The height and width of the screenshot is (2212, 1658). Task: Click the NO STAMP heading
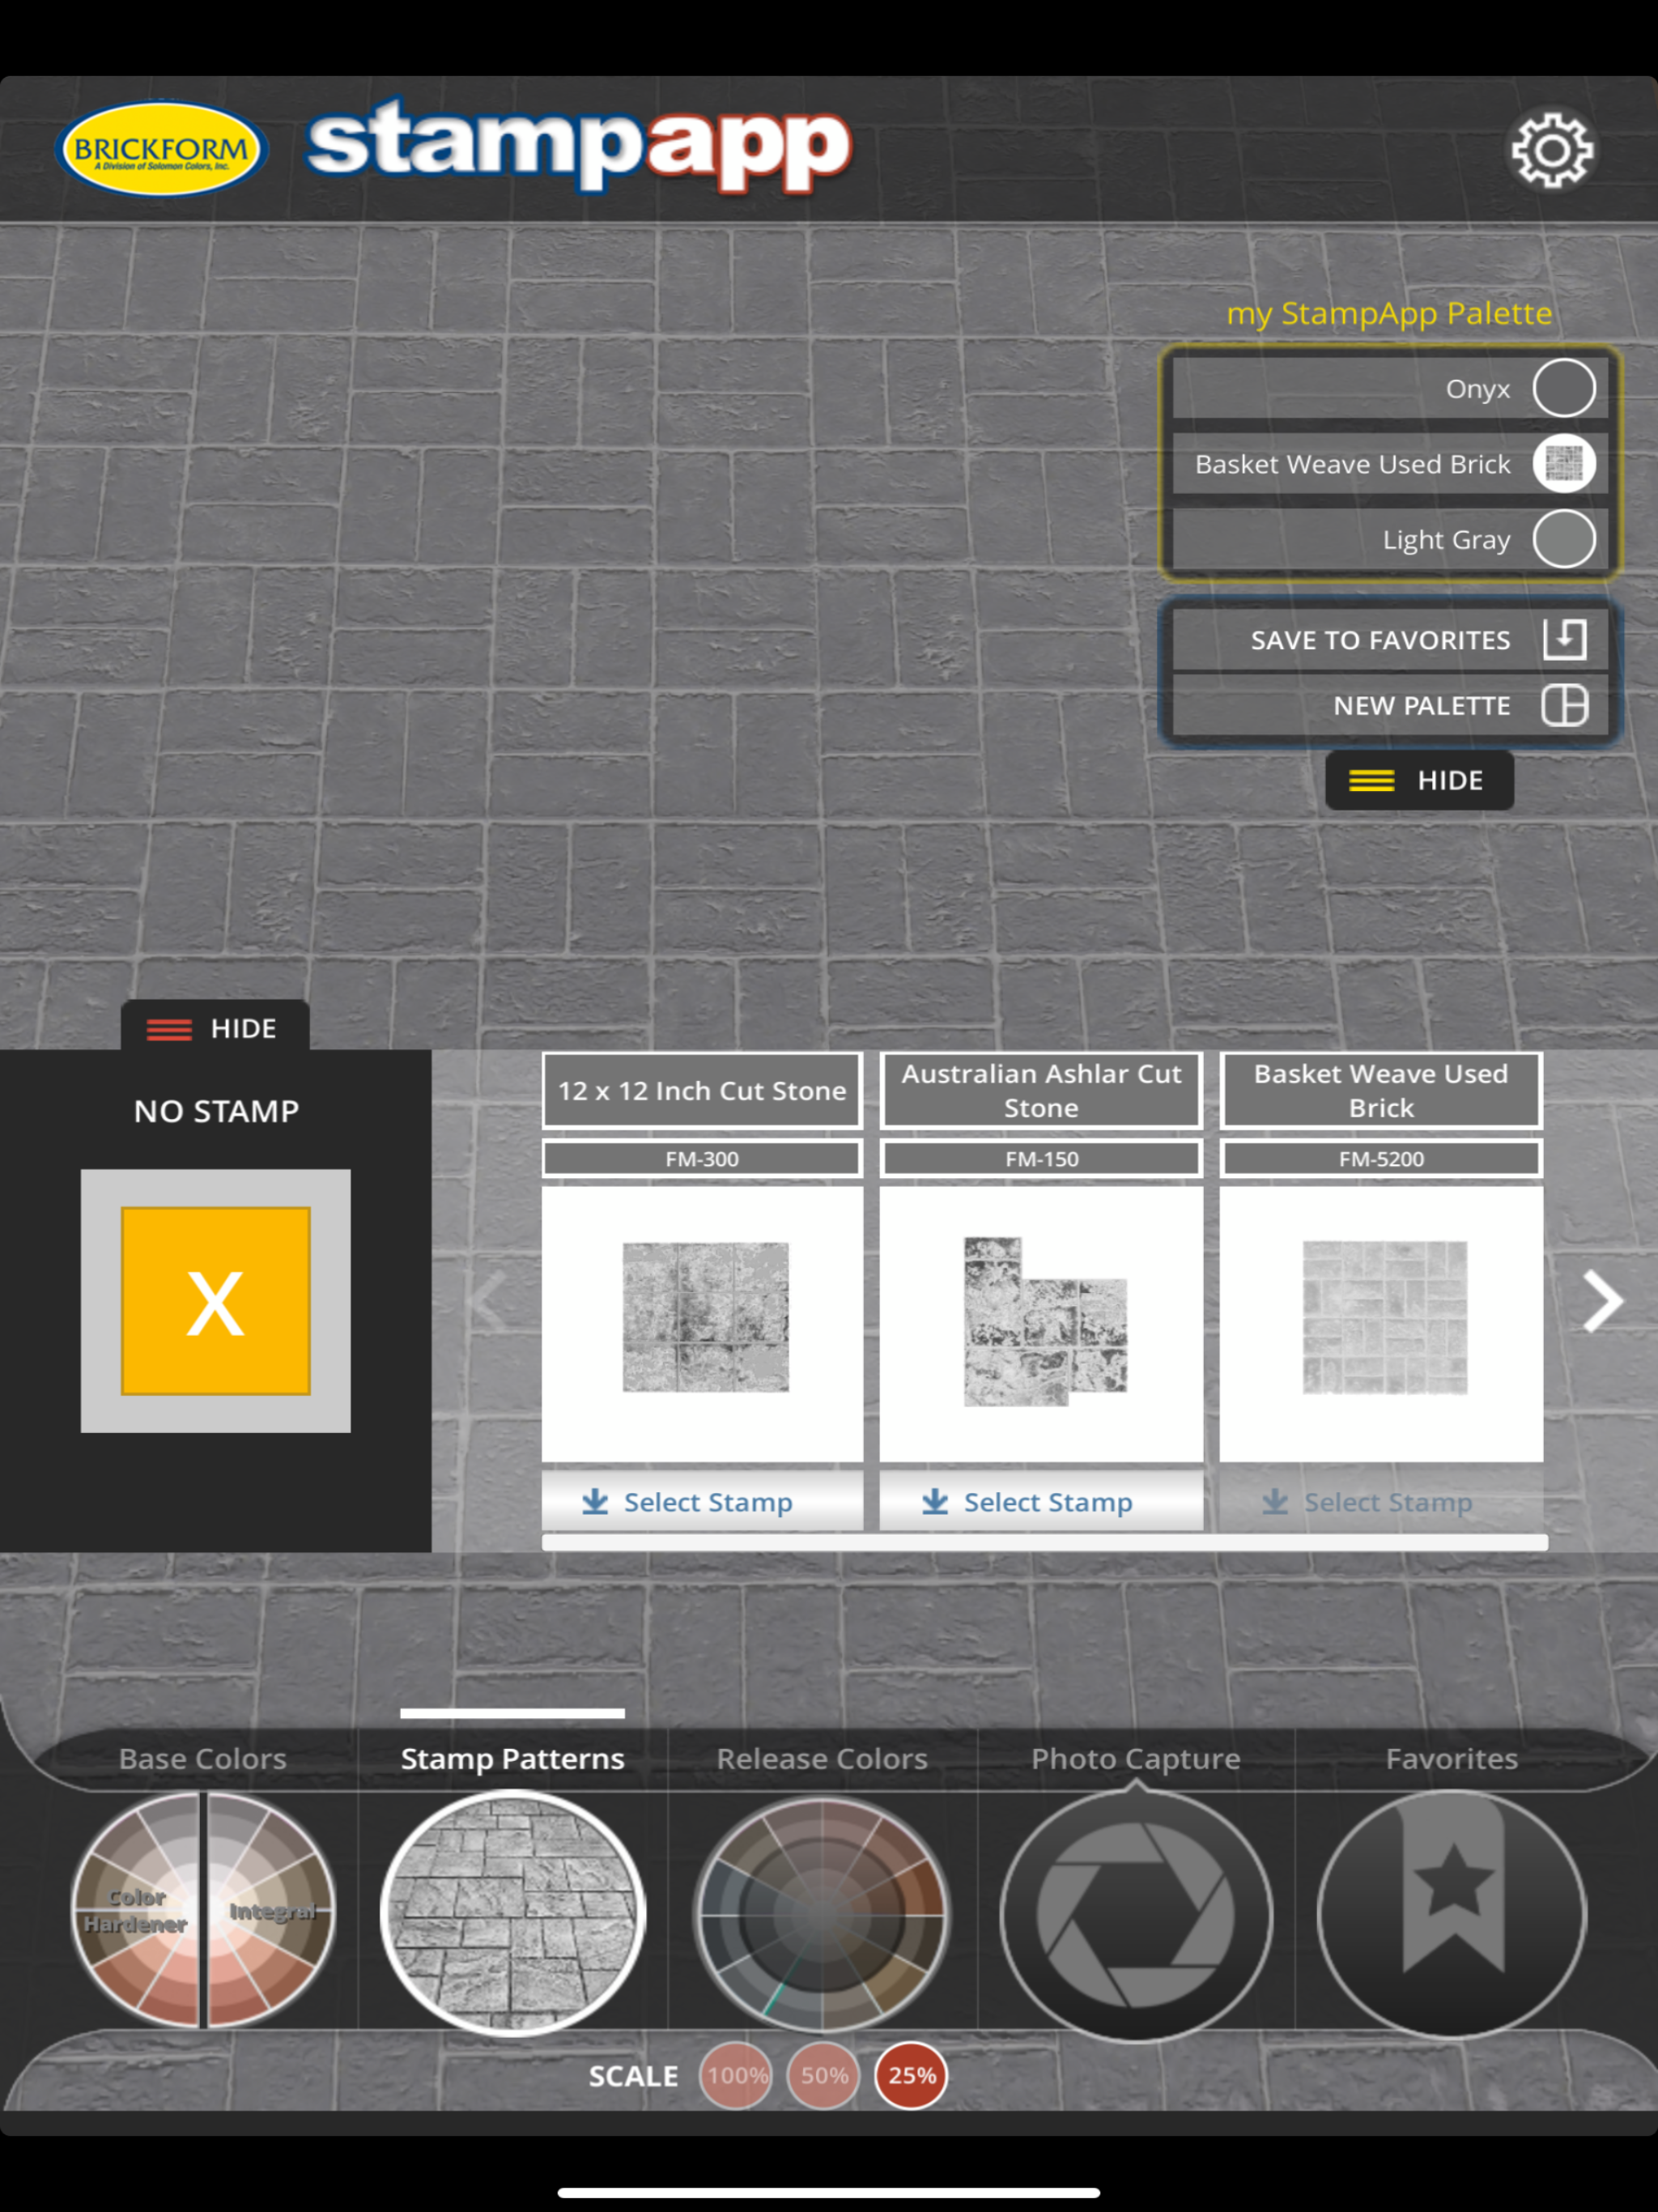pyautogui.click(x=216, y=1110)
